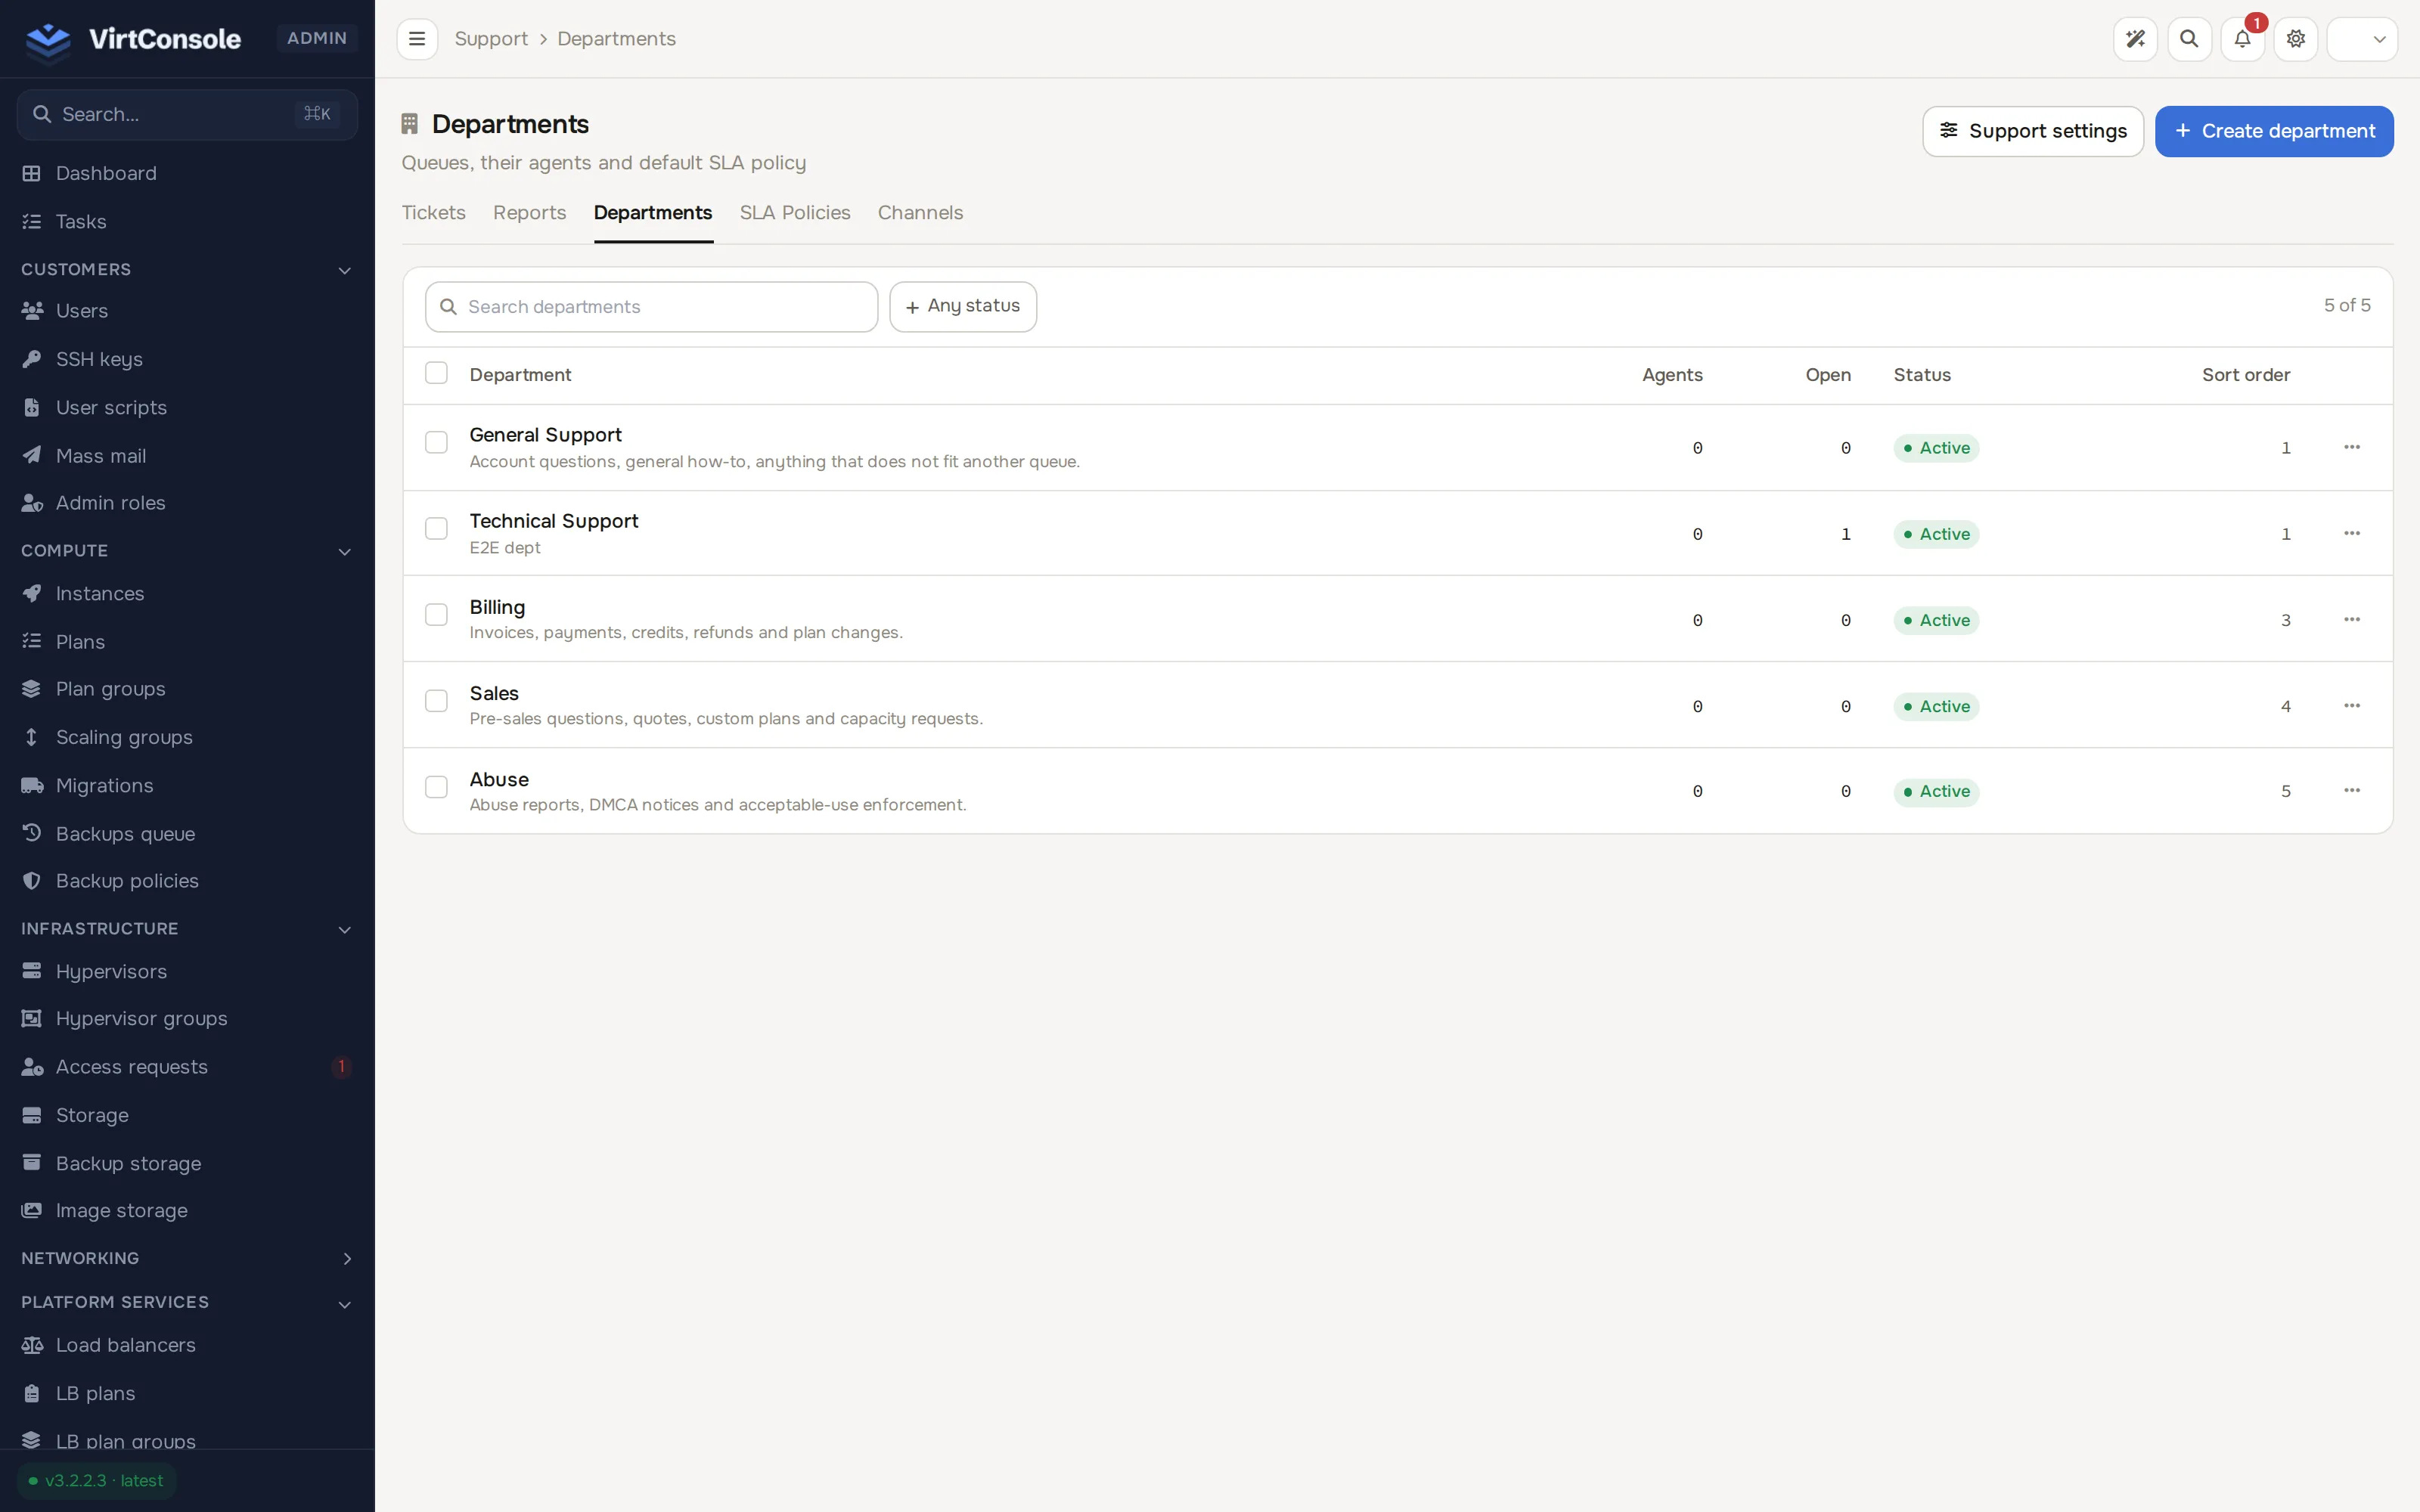Click the VirtConsole logo icon
Image resolution: width=2420 pixels, height=1512 pixels.
click(x=48, y=40)
